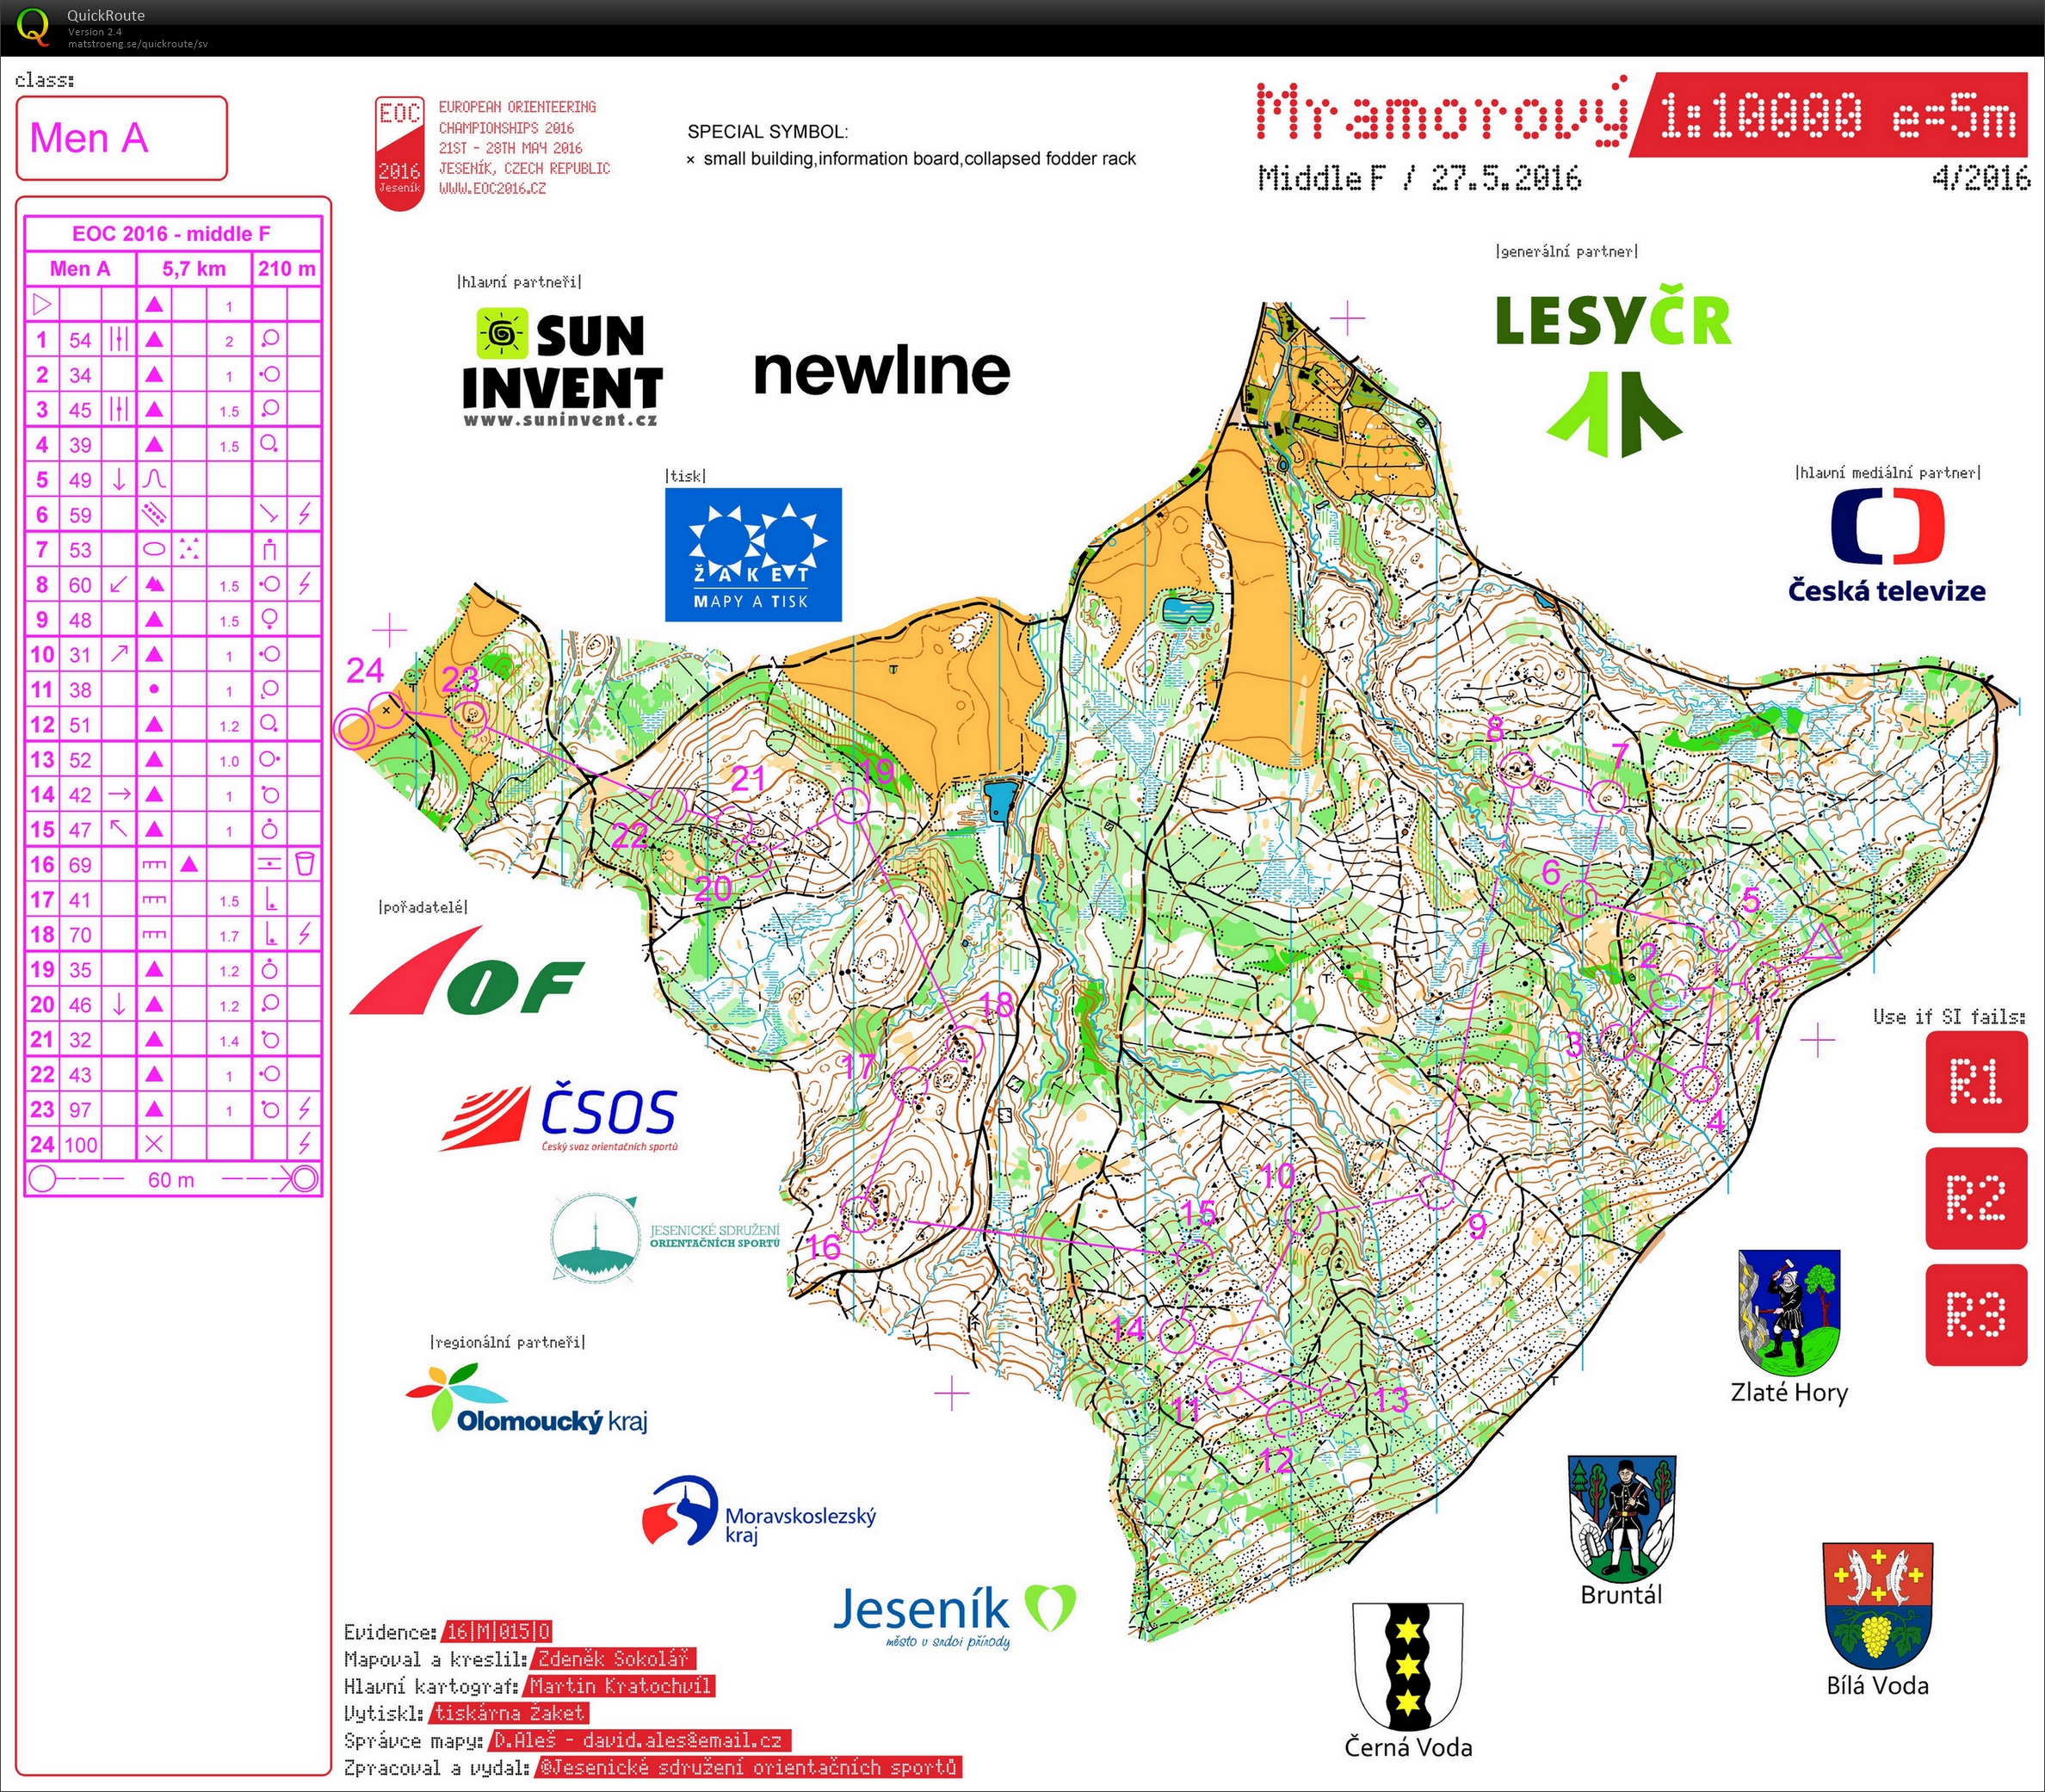Click the Jesenické sdružení orientačních sportů logo
This screenshot has height=1792, width=2045.
(x=665, y=1238)
